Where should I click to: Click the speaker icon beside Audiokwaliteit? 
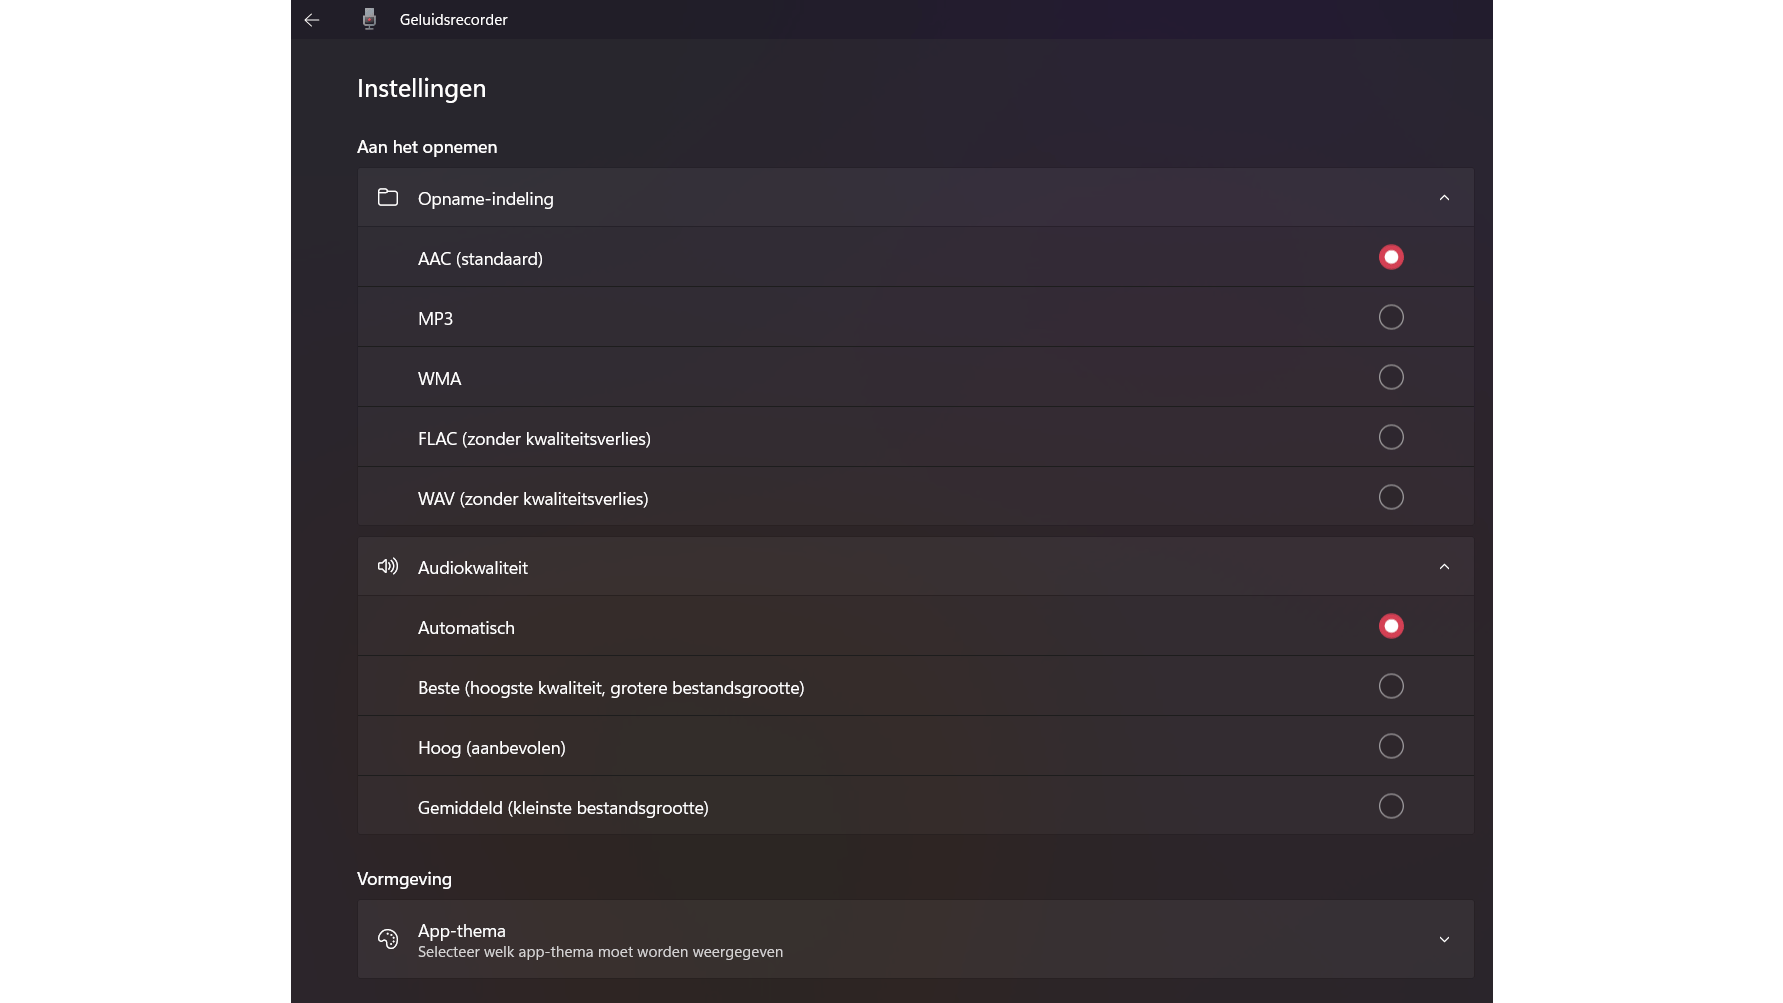coord(388,567)
